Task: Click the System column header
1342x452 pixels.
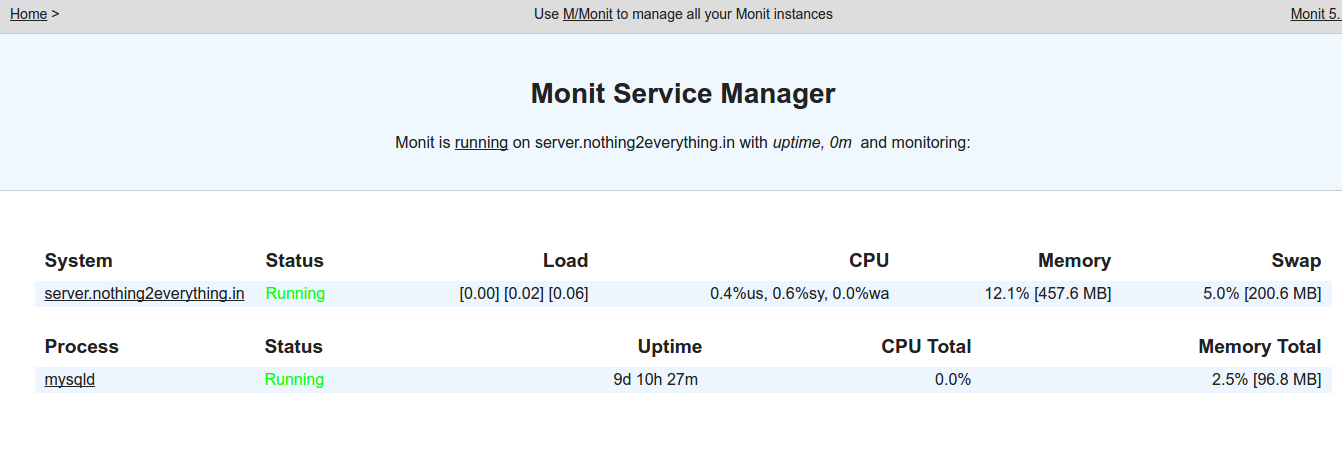Action: point(79,260)
